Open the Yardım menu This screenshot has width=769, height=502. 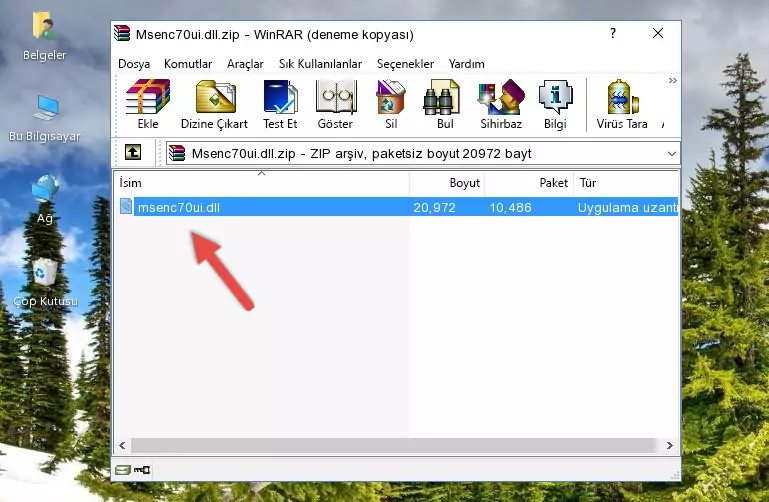466,64
